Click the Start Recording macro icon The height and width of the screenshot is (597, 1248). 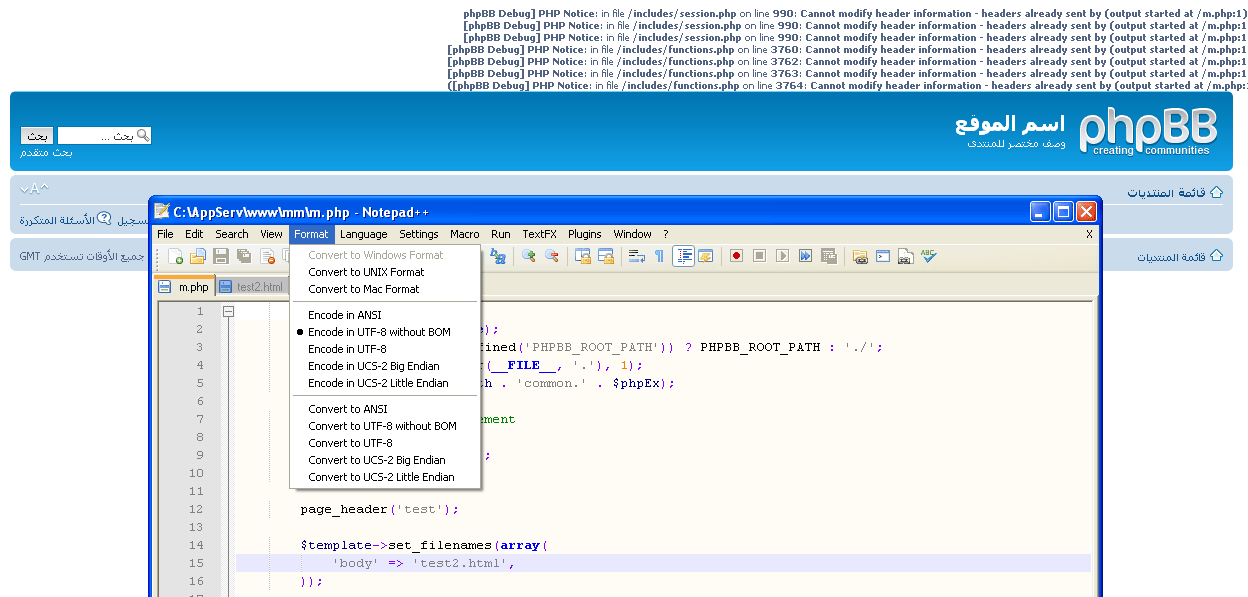737,257
